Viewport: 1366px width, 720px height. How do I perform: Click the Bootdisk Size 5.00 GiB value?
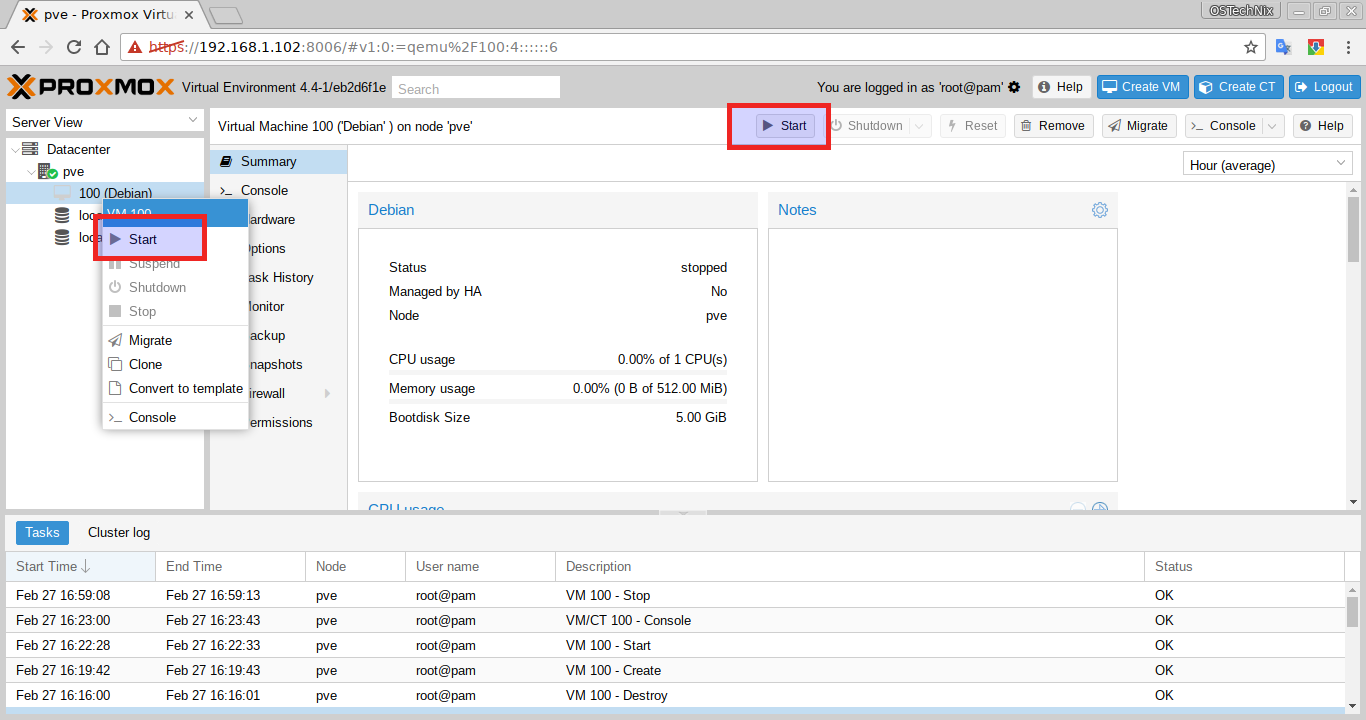tap(701, 417)
